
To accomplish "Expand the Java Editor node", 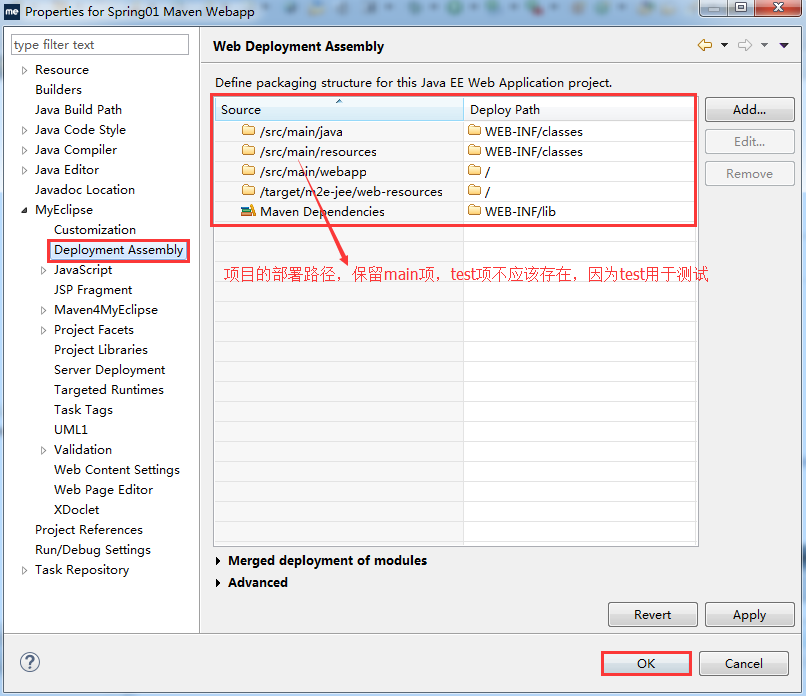I will [x=24, y=171].
